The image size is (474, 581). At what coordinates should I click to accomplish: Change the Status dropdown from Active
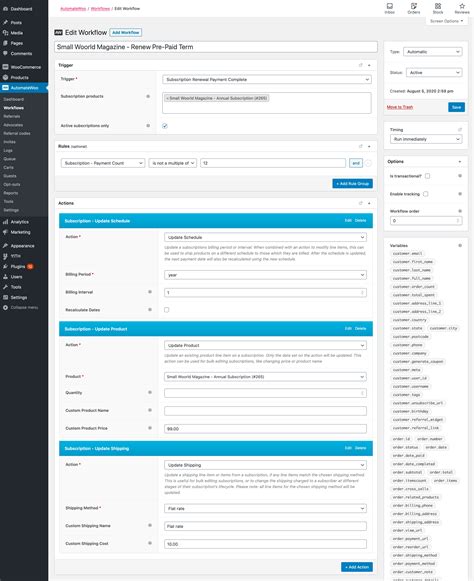(x=434, y=73)
